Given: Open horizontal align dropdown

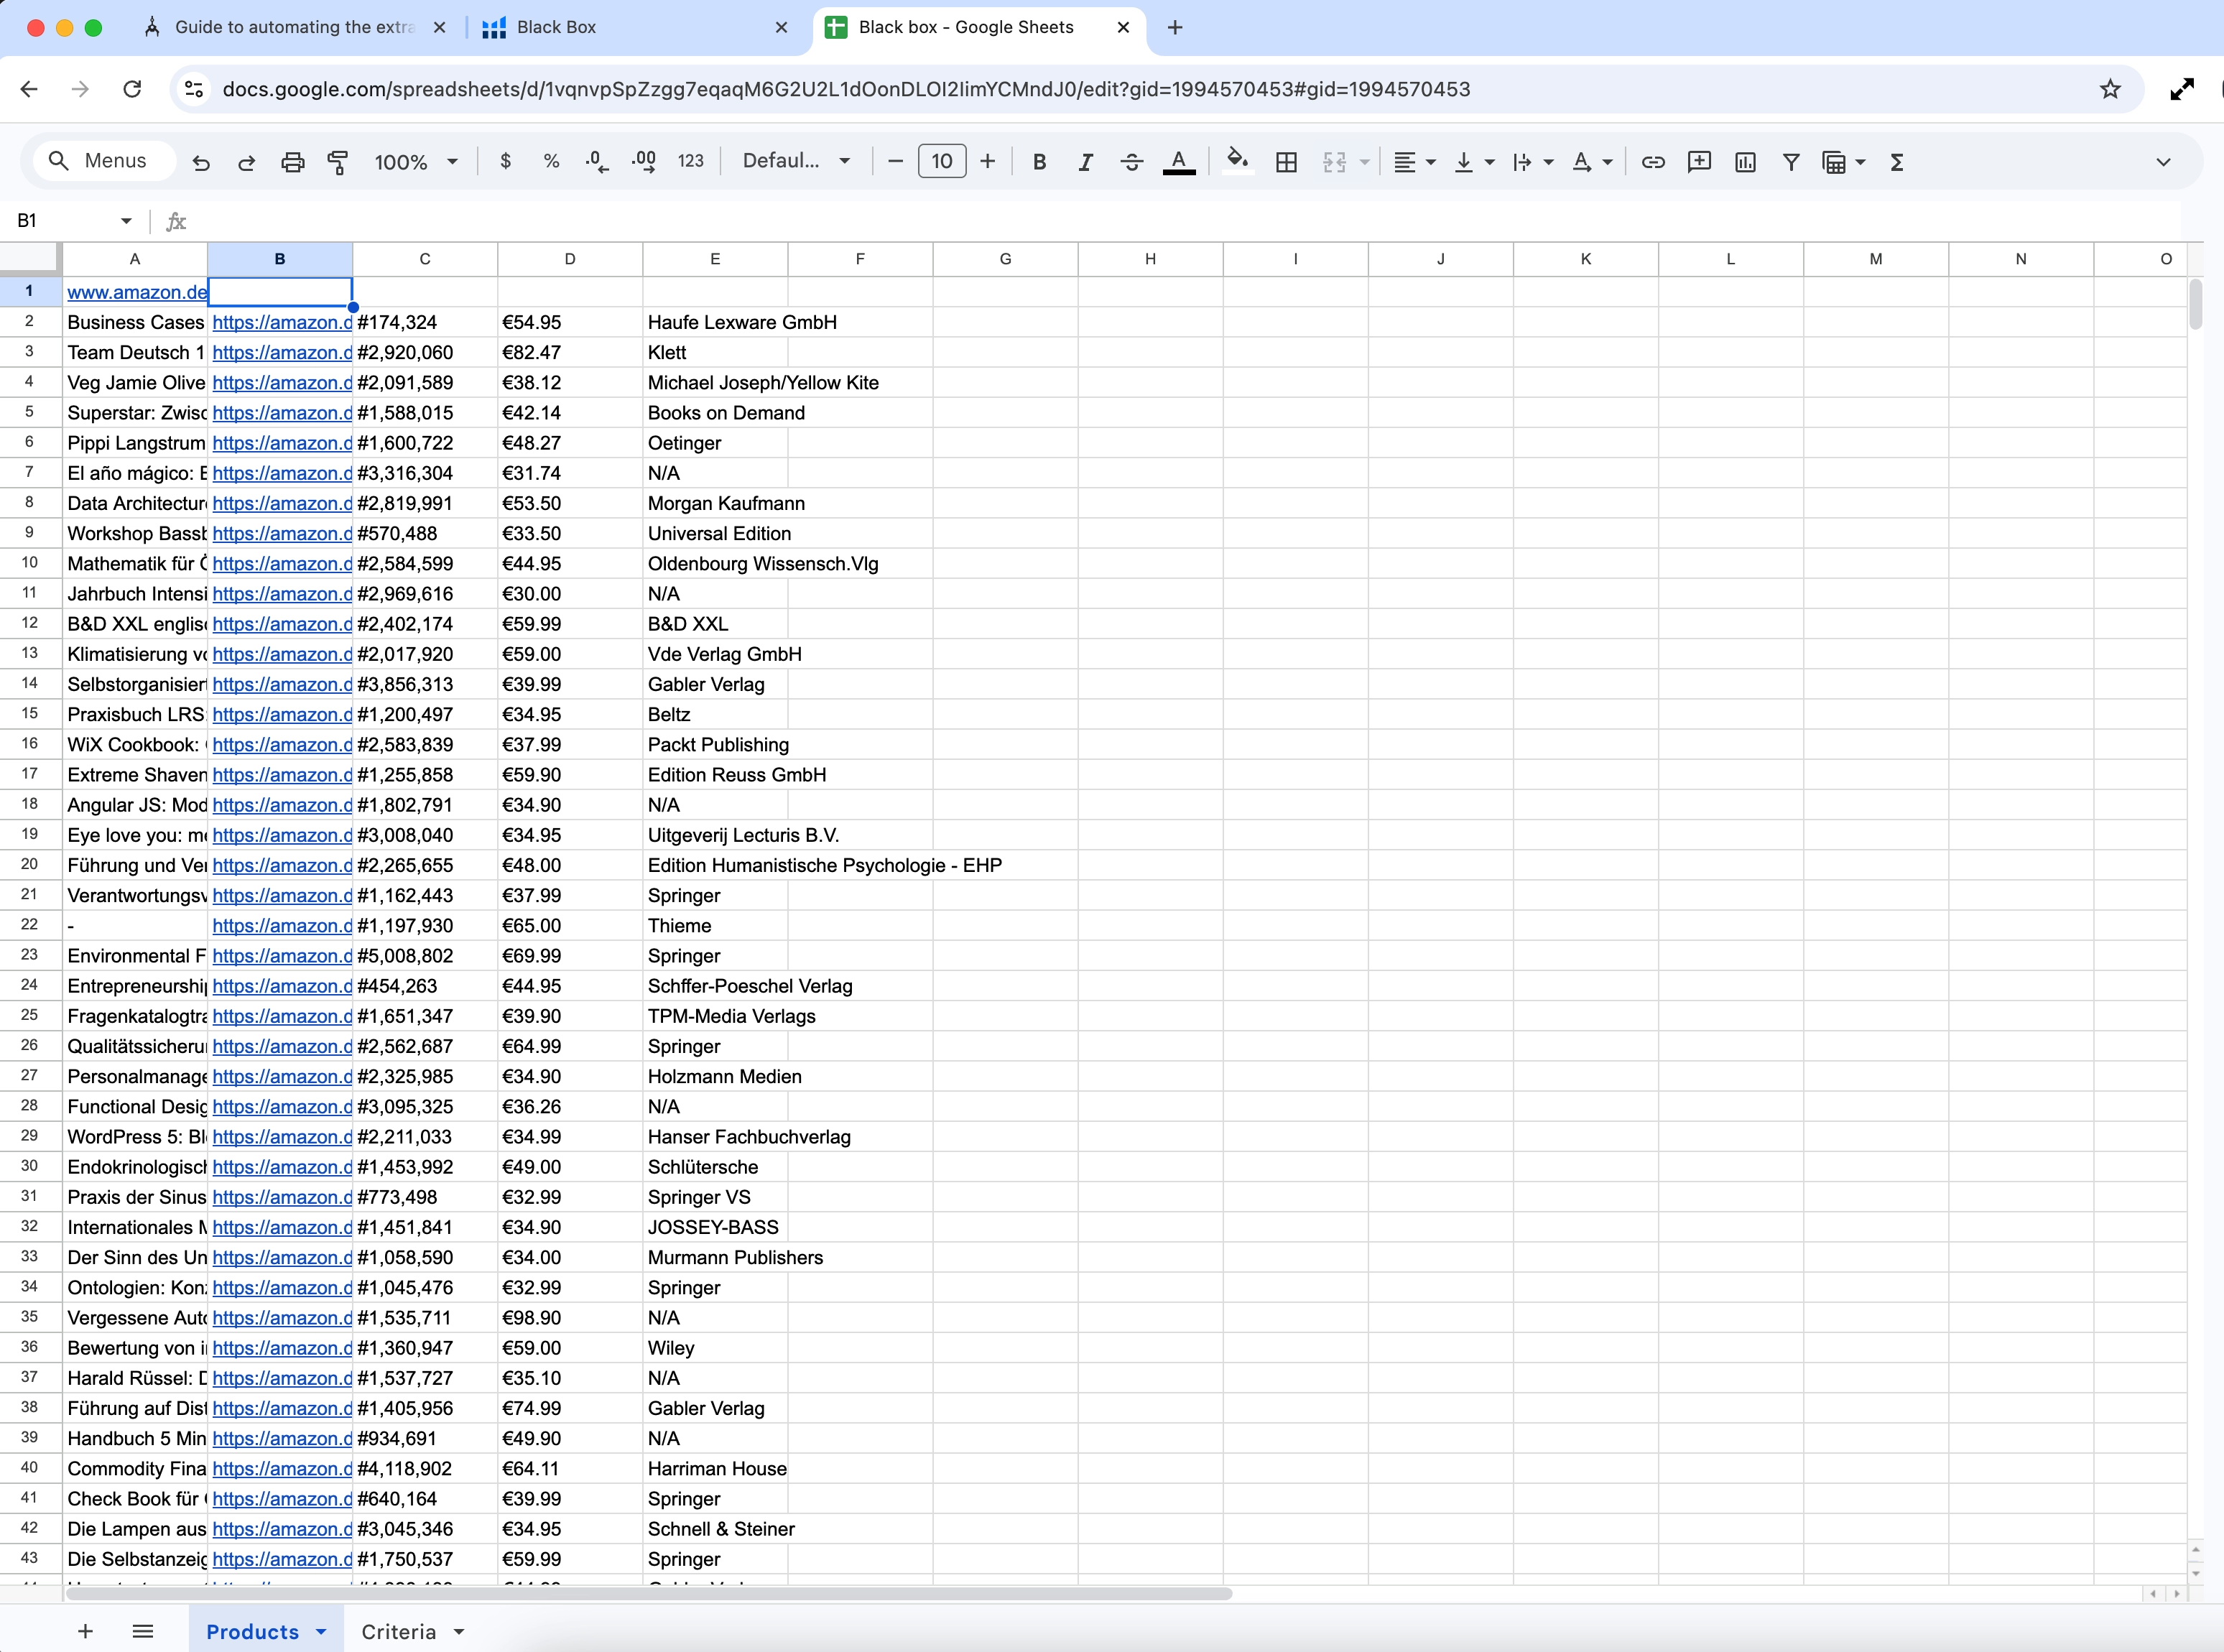Looking at the screenshot, I should pyautogui.click(x=1415, y=162).
